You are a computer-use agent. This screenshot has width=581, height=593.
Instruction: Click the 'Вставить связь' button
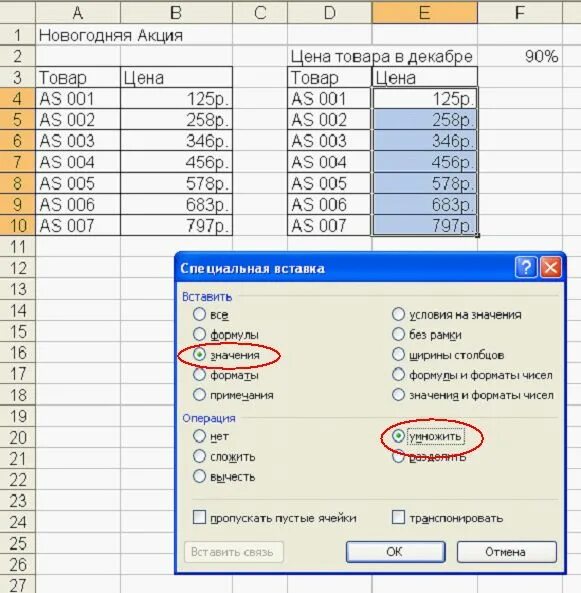click(234, 552)
